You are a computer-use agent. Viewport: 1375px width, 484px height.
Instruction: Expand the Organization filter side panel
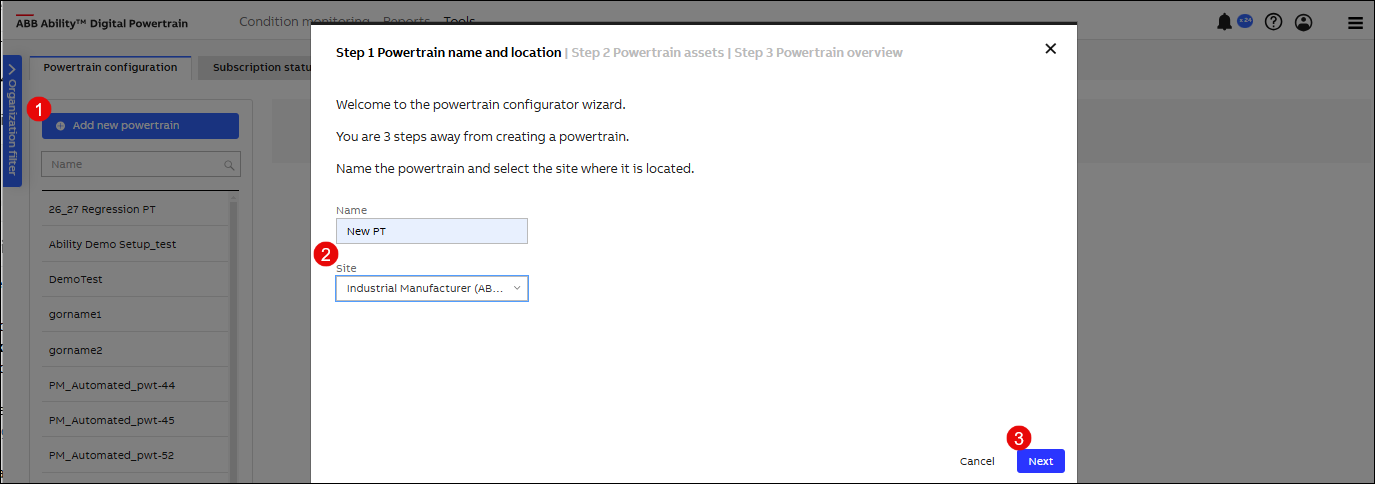[12, 120]
